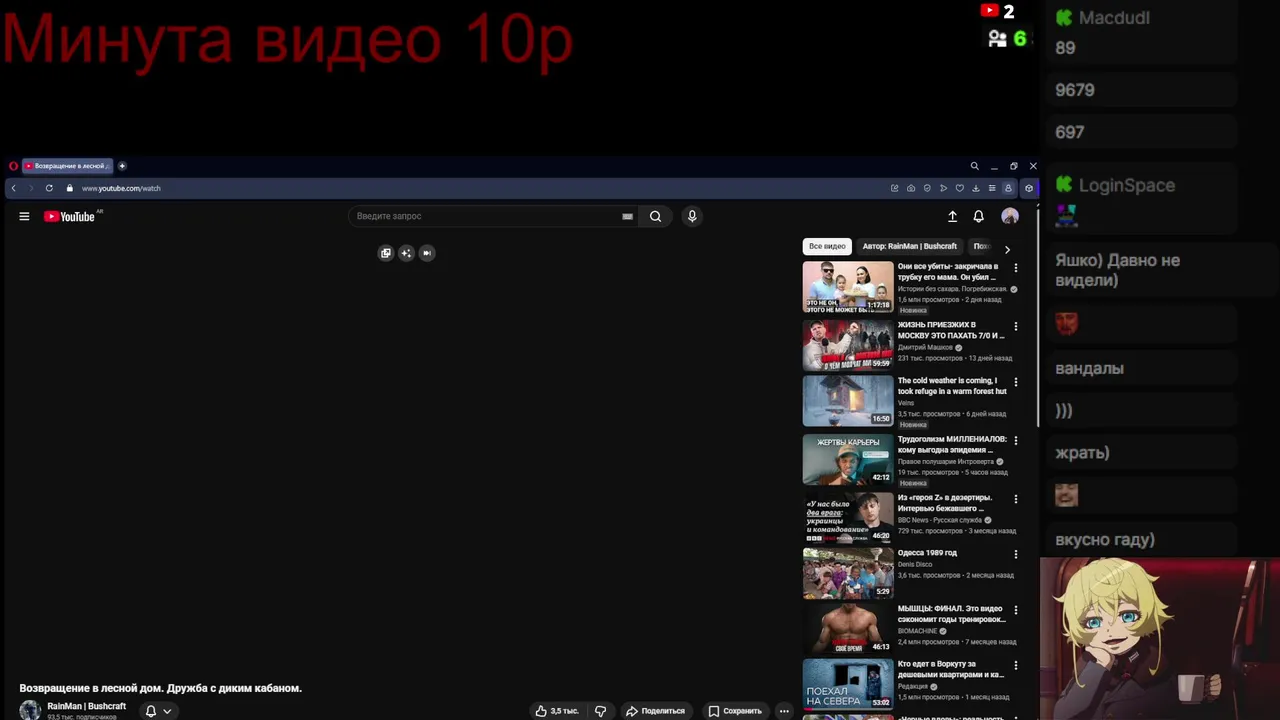1280x720 pixels.
Task: Open YouTube notifications bell in header
Action: [979, 216]
